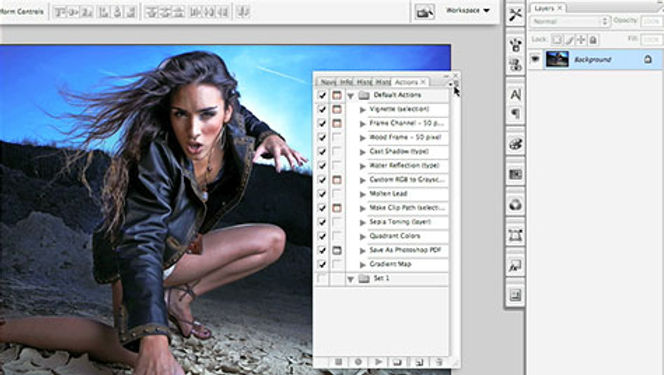
Task: Open the Normal blend mode dropdown
Action: tap(570, 21)
